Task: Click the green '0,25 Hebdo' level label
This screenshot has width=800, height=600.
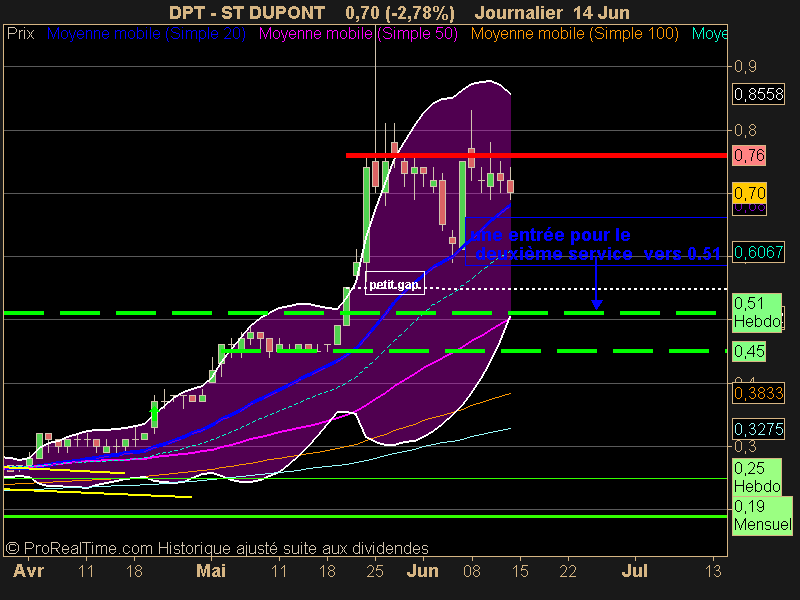Action: pyautogui.click(x=757, y=477)
